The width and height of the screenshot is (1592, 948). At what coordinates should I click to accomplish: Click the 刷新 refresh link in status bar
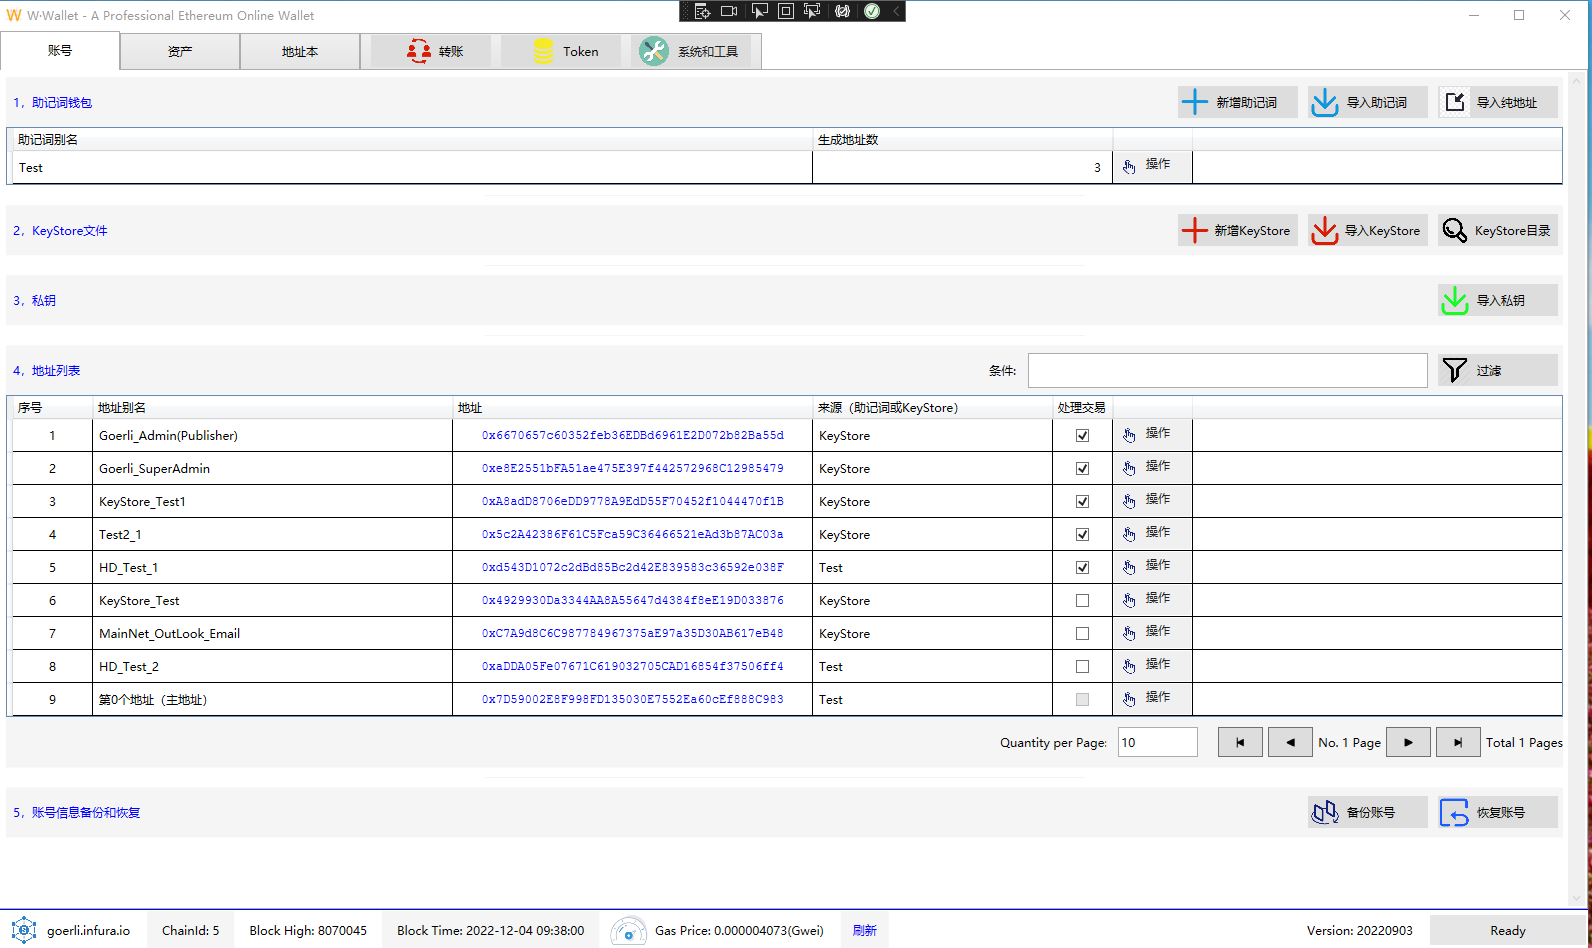point(864,930)
